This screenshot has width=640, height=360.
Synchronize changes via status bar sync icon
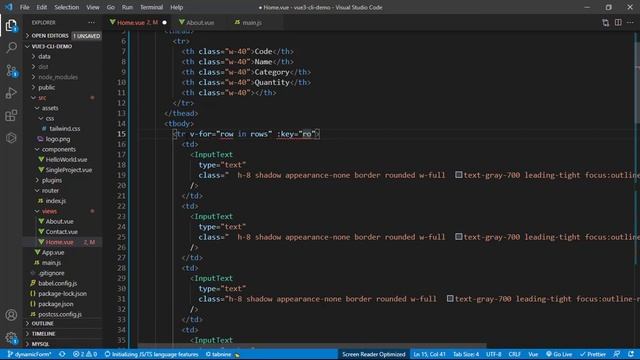tap(62, 354)
